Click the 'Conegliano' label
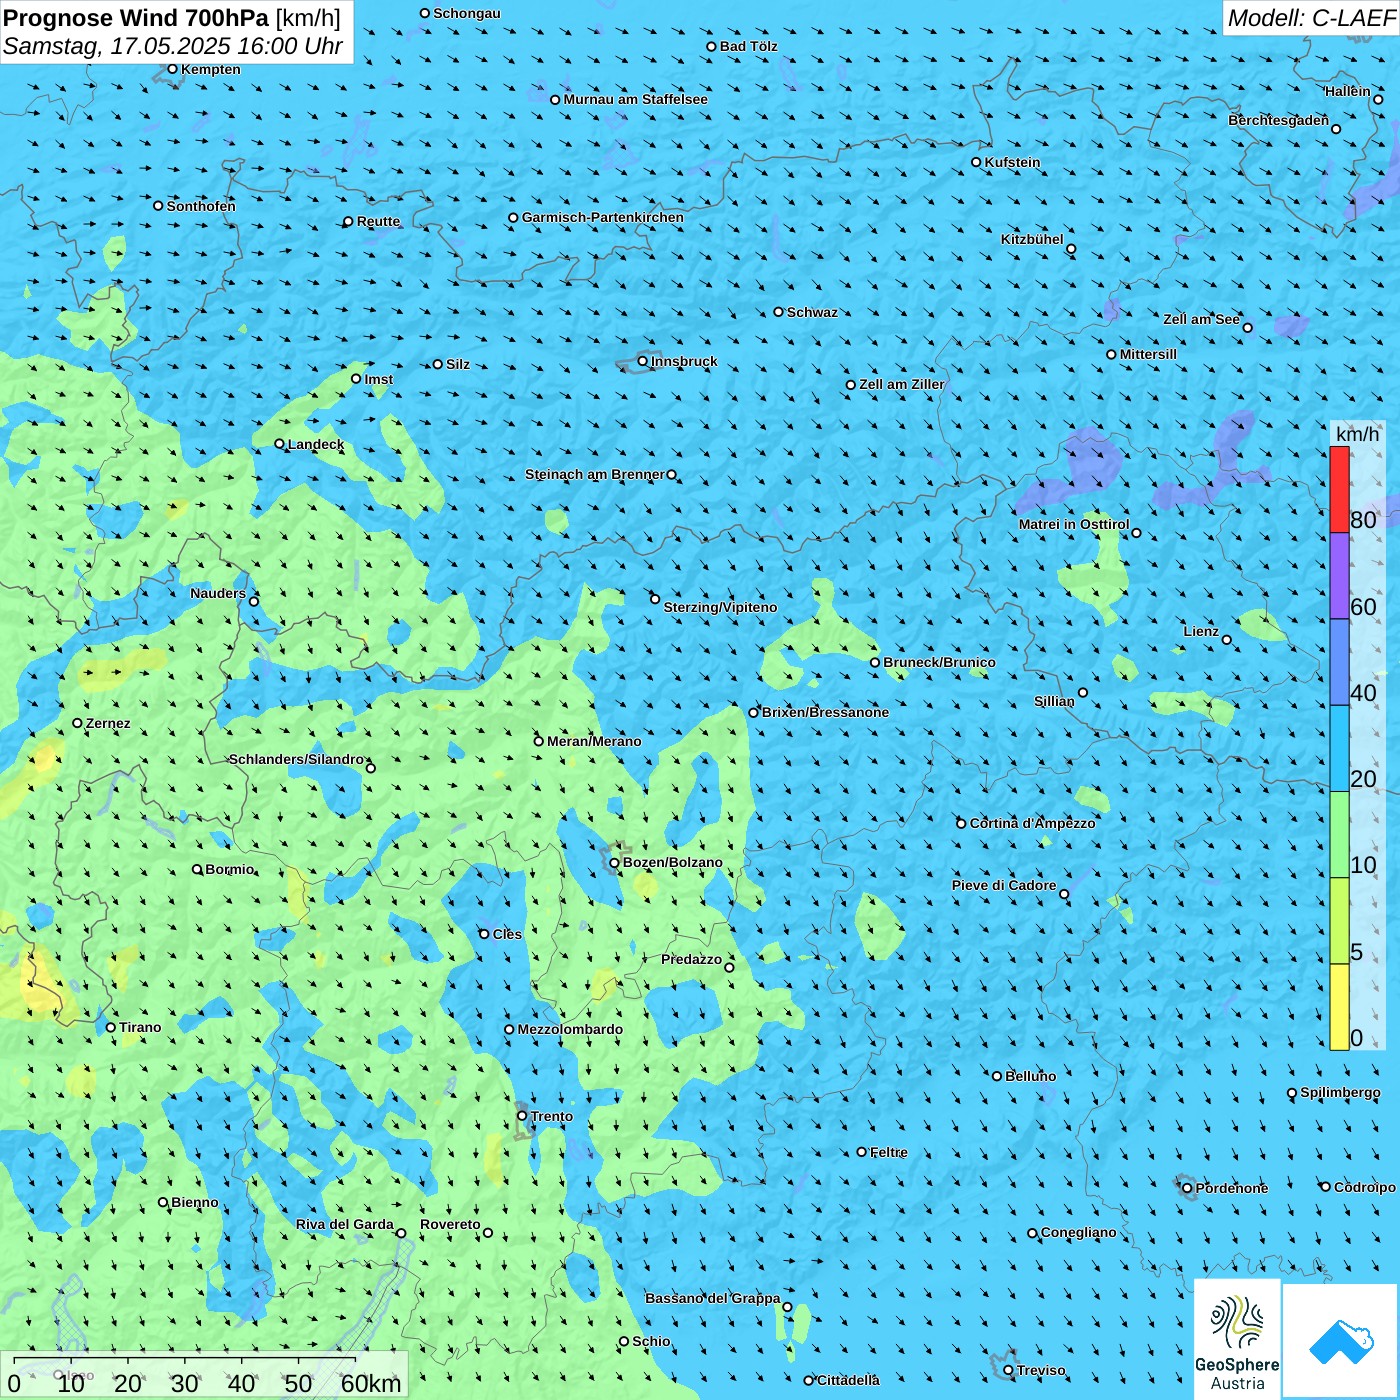1400x1400 pixels. coord(1078,1232)
